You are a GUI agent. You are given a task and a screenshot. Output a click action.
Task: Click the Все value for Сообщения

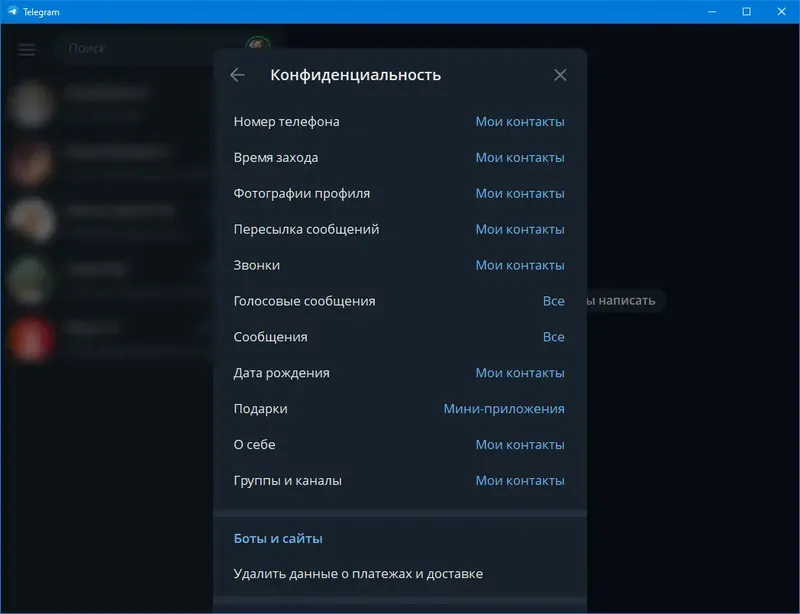554,337
